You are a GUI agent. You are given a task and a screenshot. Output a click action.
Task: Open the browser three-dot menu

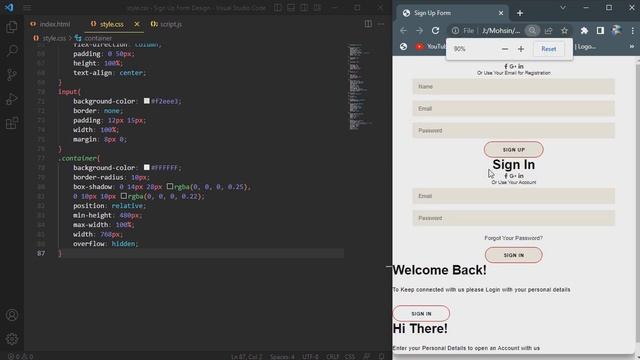pyautogui.click(x=632, y=31)
